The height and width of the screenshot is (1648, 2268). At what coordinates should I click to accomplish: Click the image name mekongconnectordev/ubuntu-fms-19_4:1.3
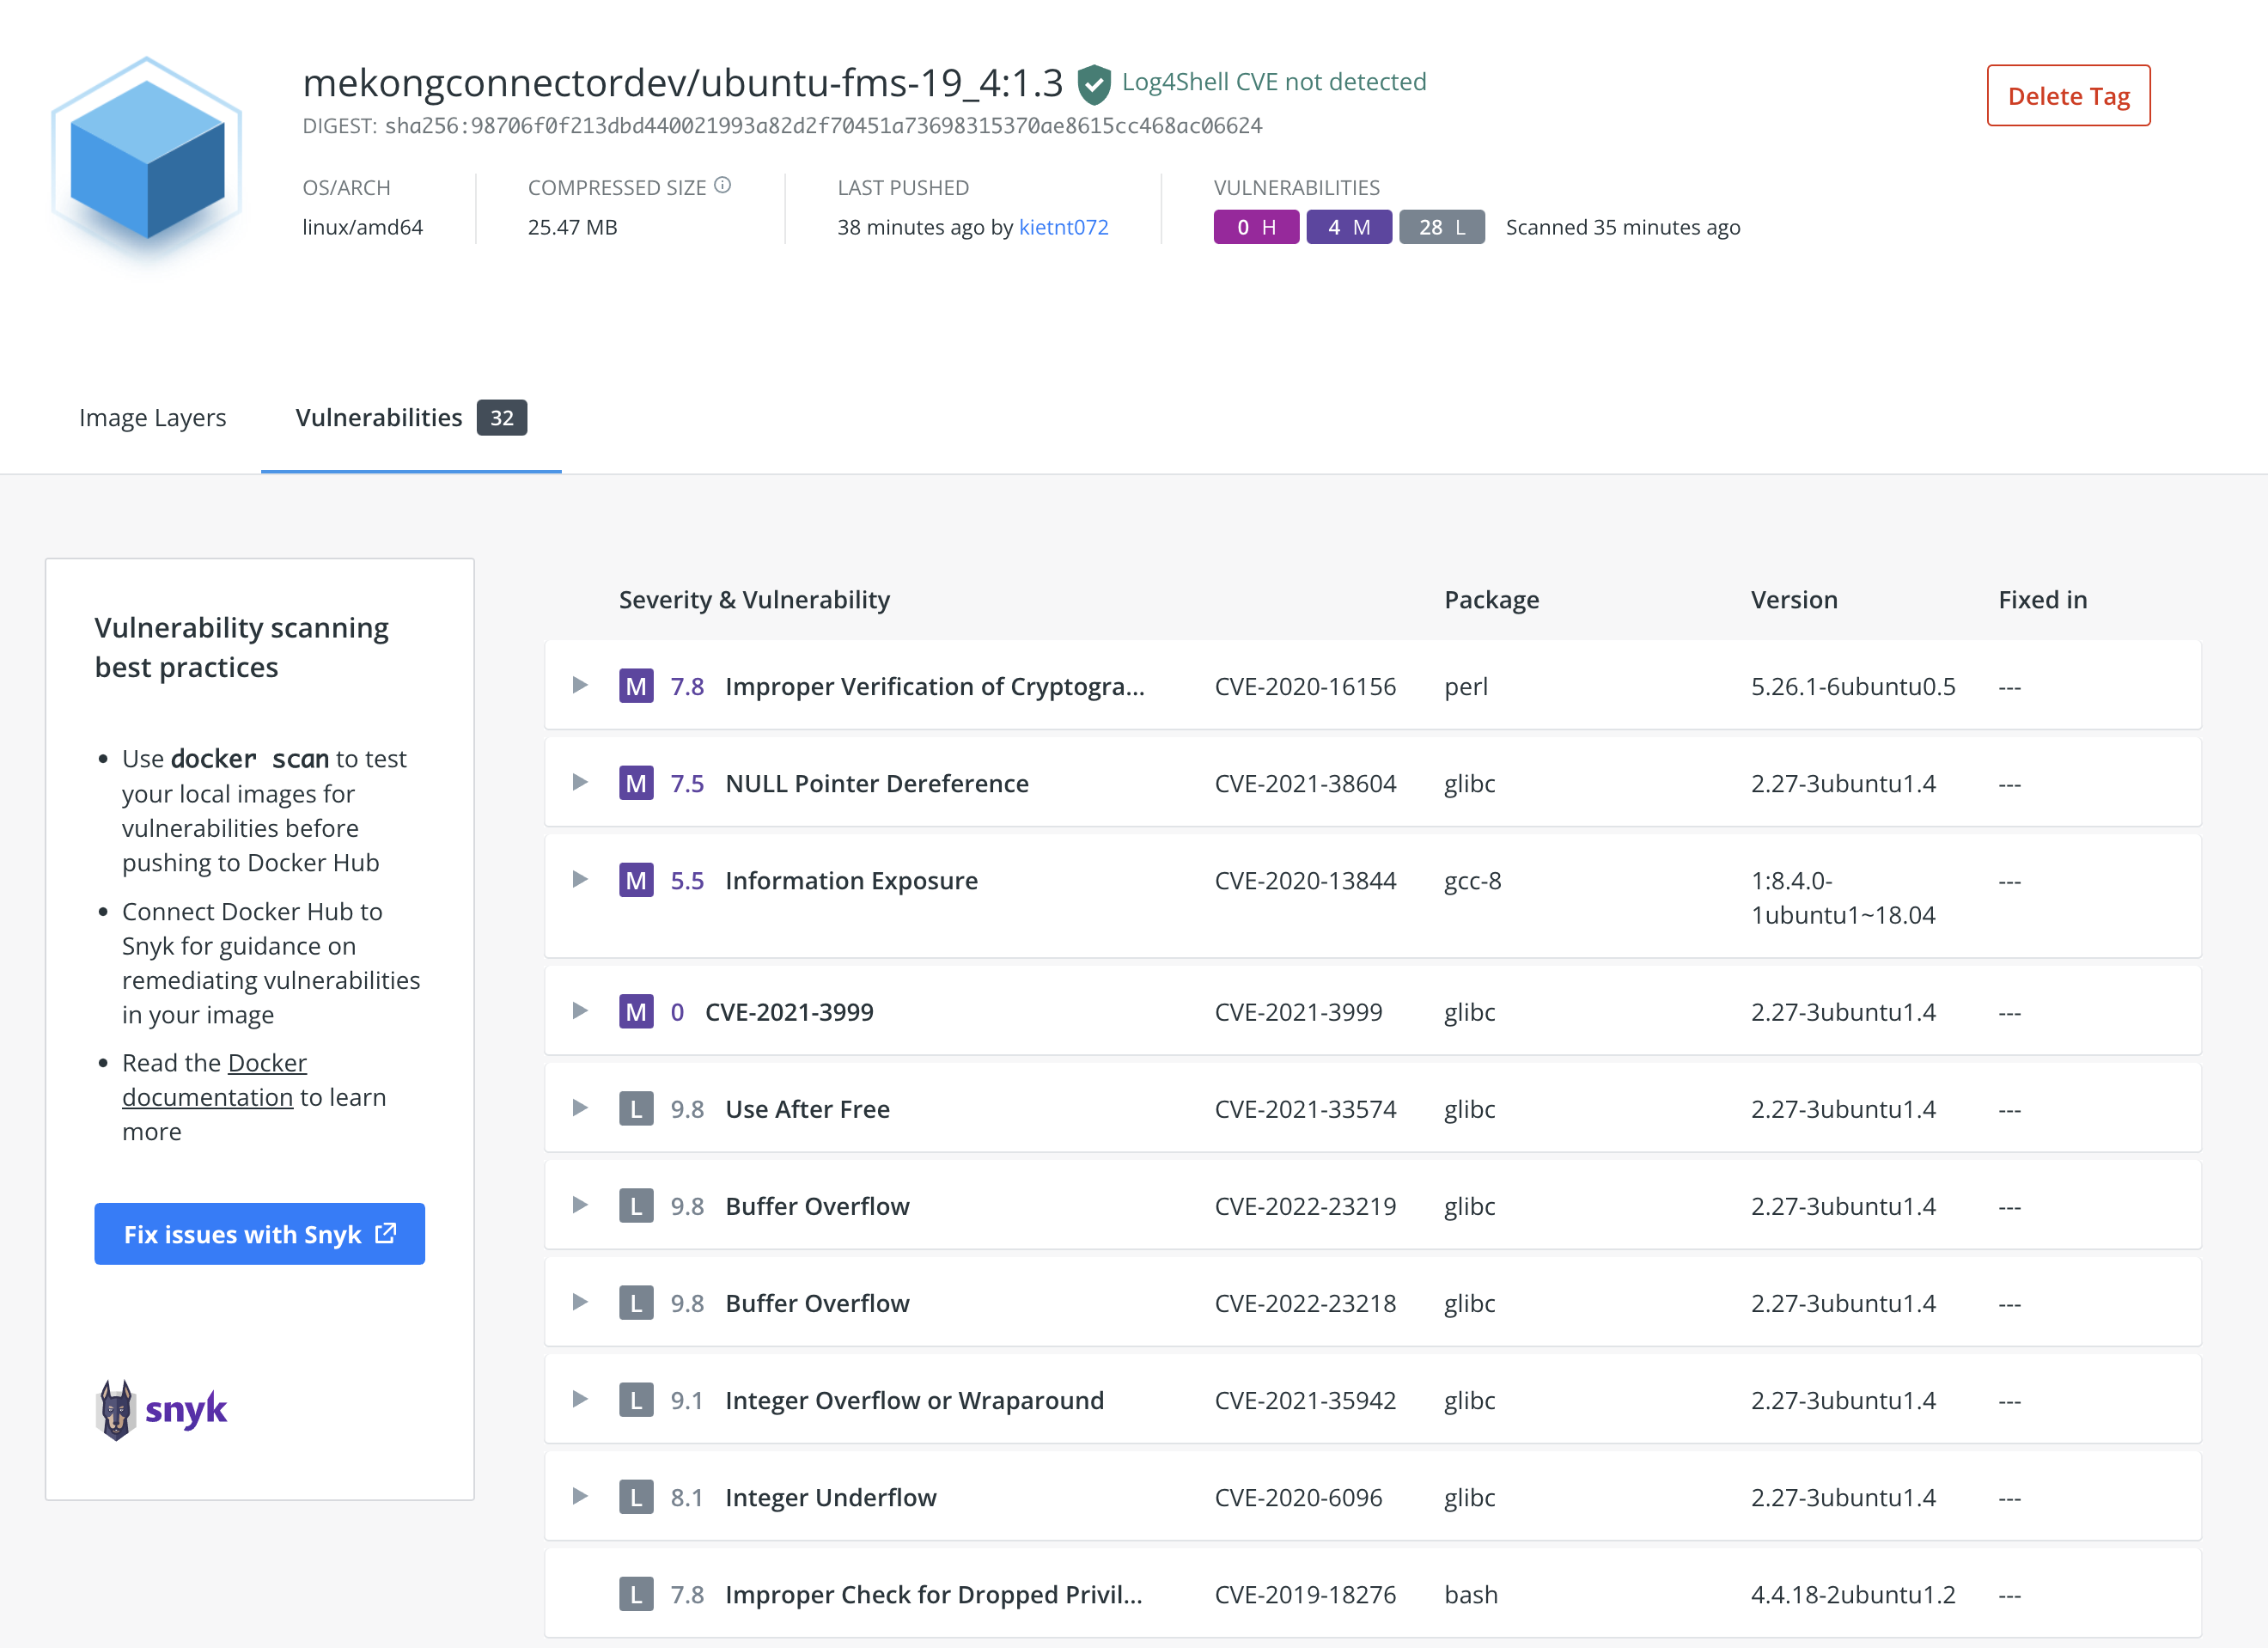[x=682, y=83]
